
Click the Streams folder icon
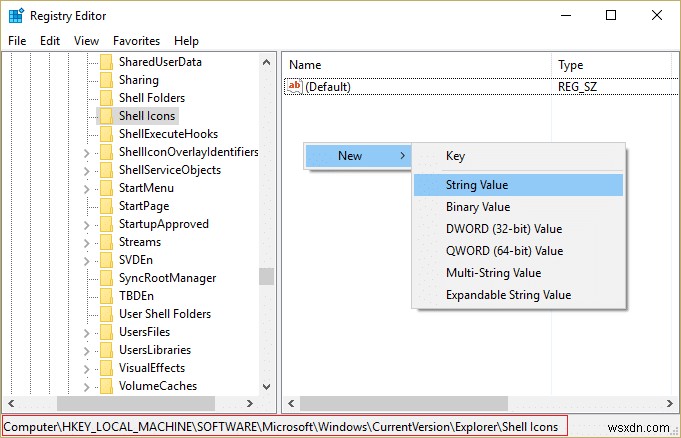(106, 242)
